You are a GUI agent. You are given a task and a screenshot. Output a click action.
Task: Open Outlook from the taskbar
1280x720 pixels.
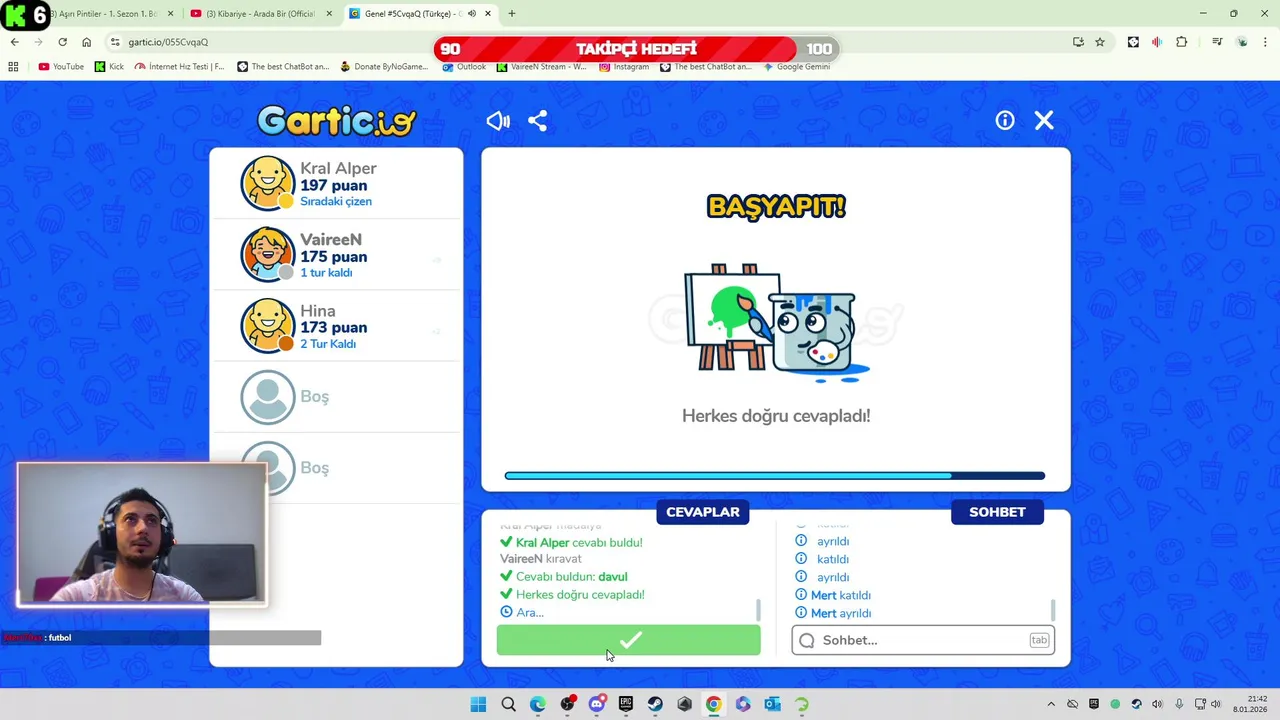[x=772, y=704]
